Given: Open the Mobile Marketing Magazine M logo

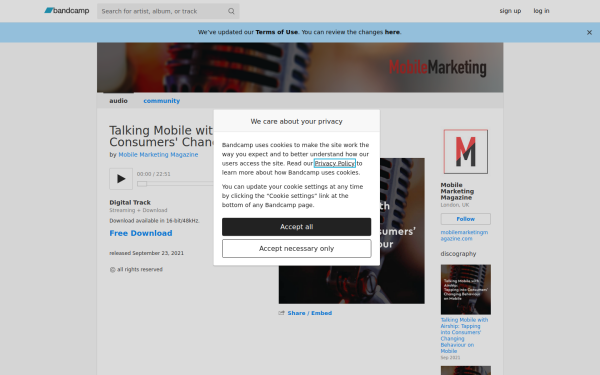Looking at the screenshot, I should click(466, 152).
